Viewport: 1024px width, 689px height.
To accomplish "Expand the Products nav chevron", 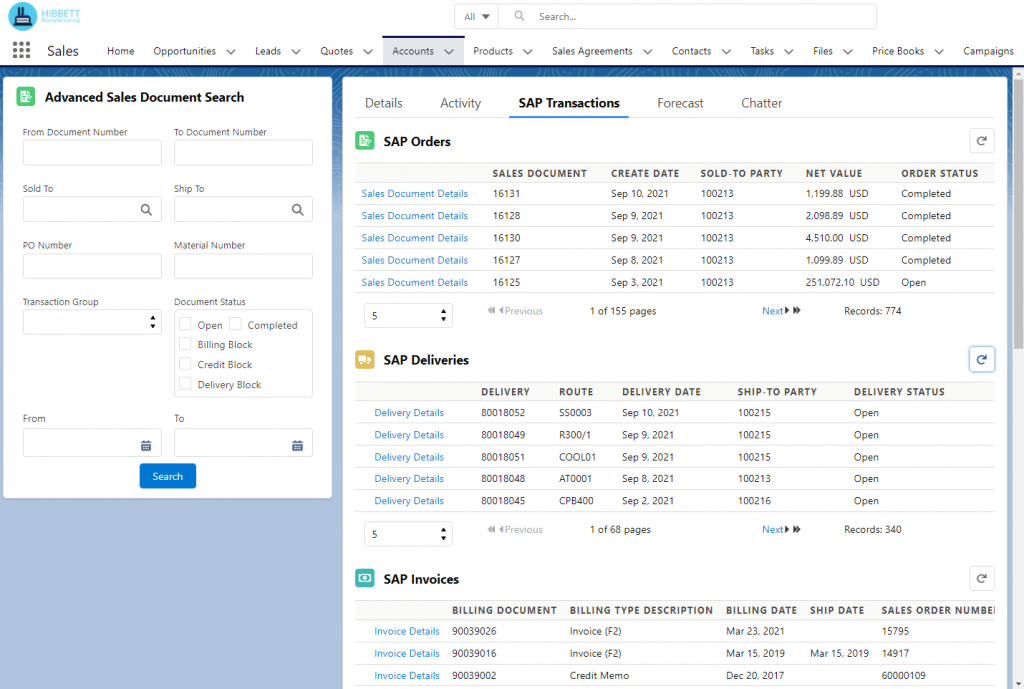I will pyautogui.click(x=528, y=52).
